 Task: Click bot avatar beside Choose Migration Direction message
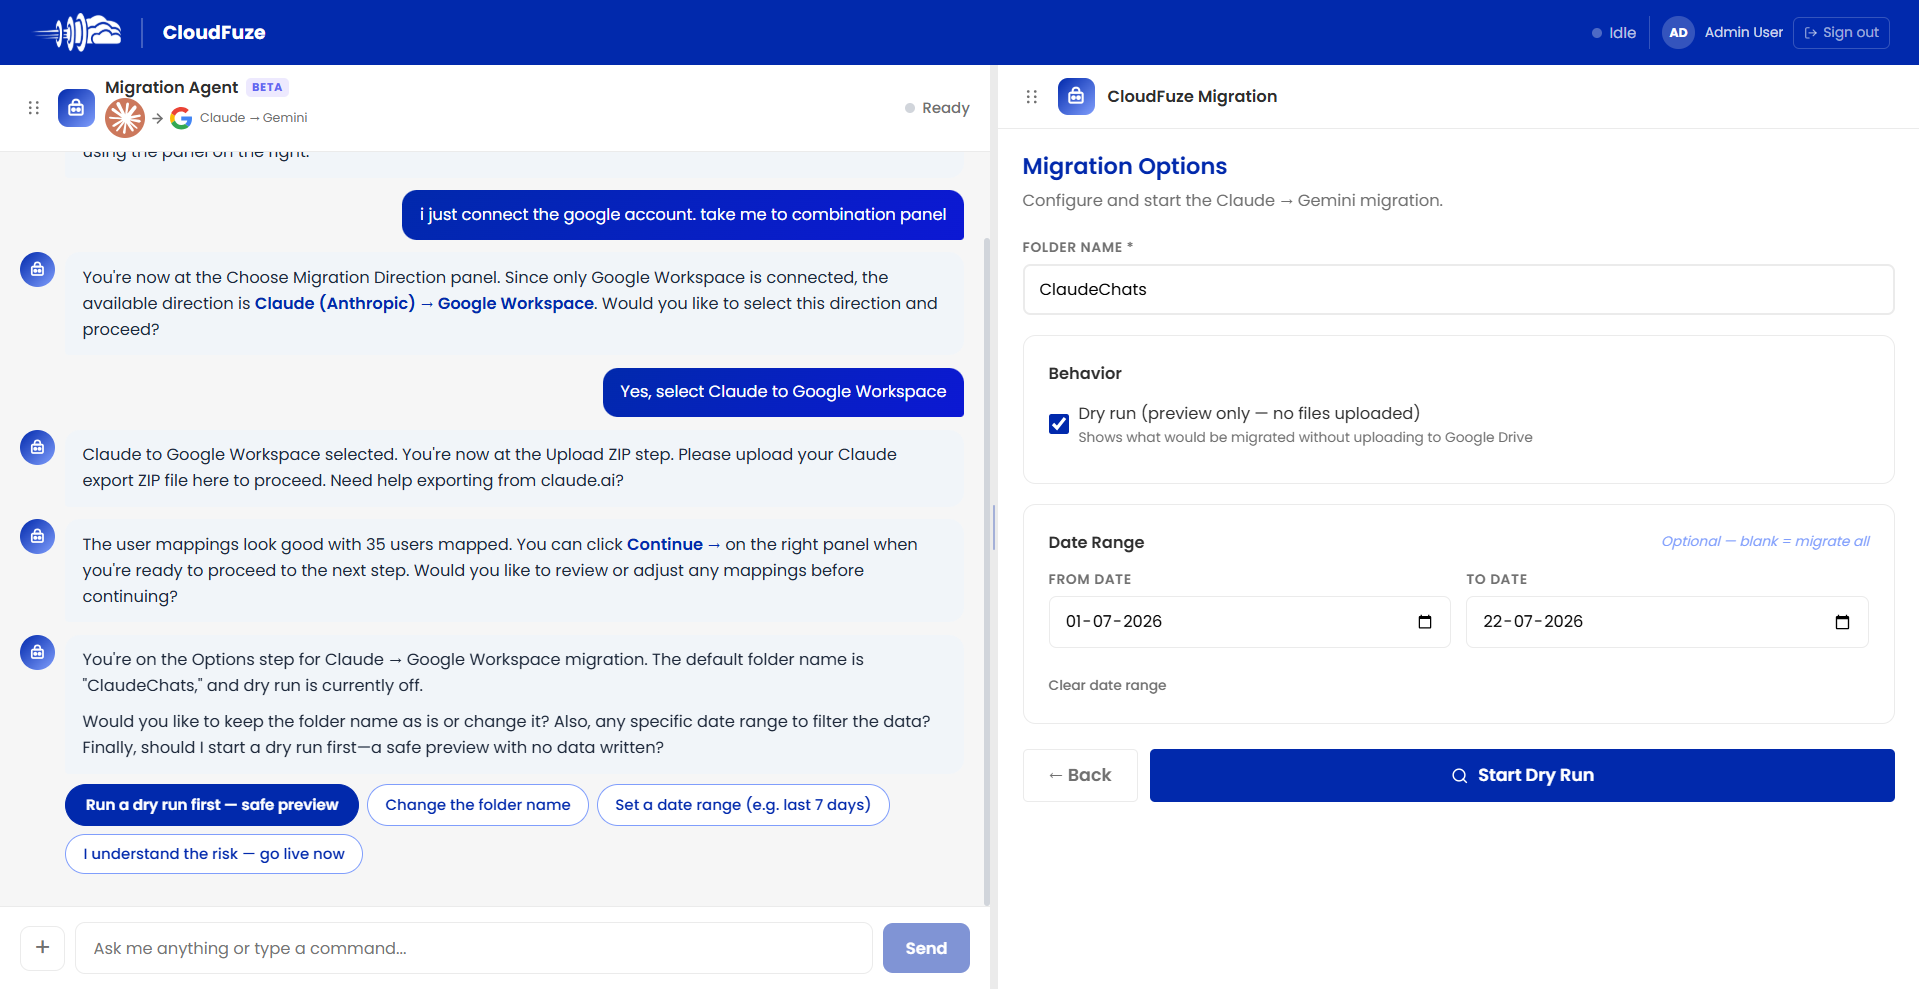[37, 269]
